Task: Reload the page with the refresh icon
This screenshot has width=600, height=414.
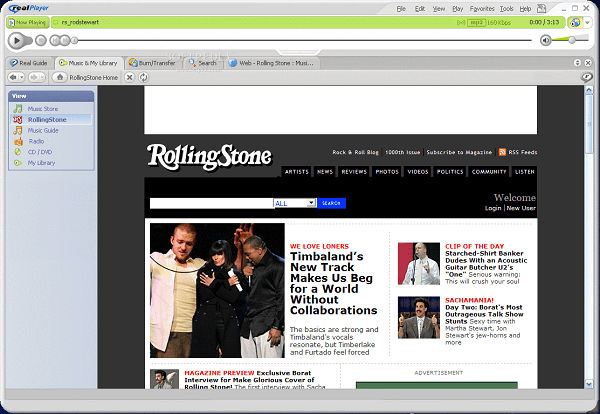Action: point(143,77)
